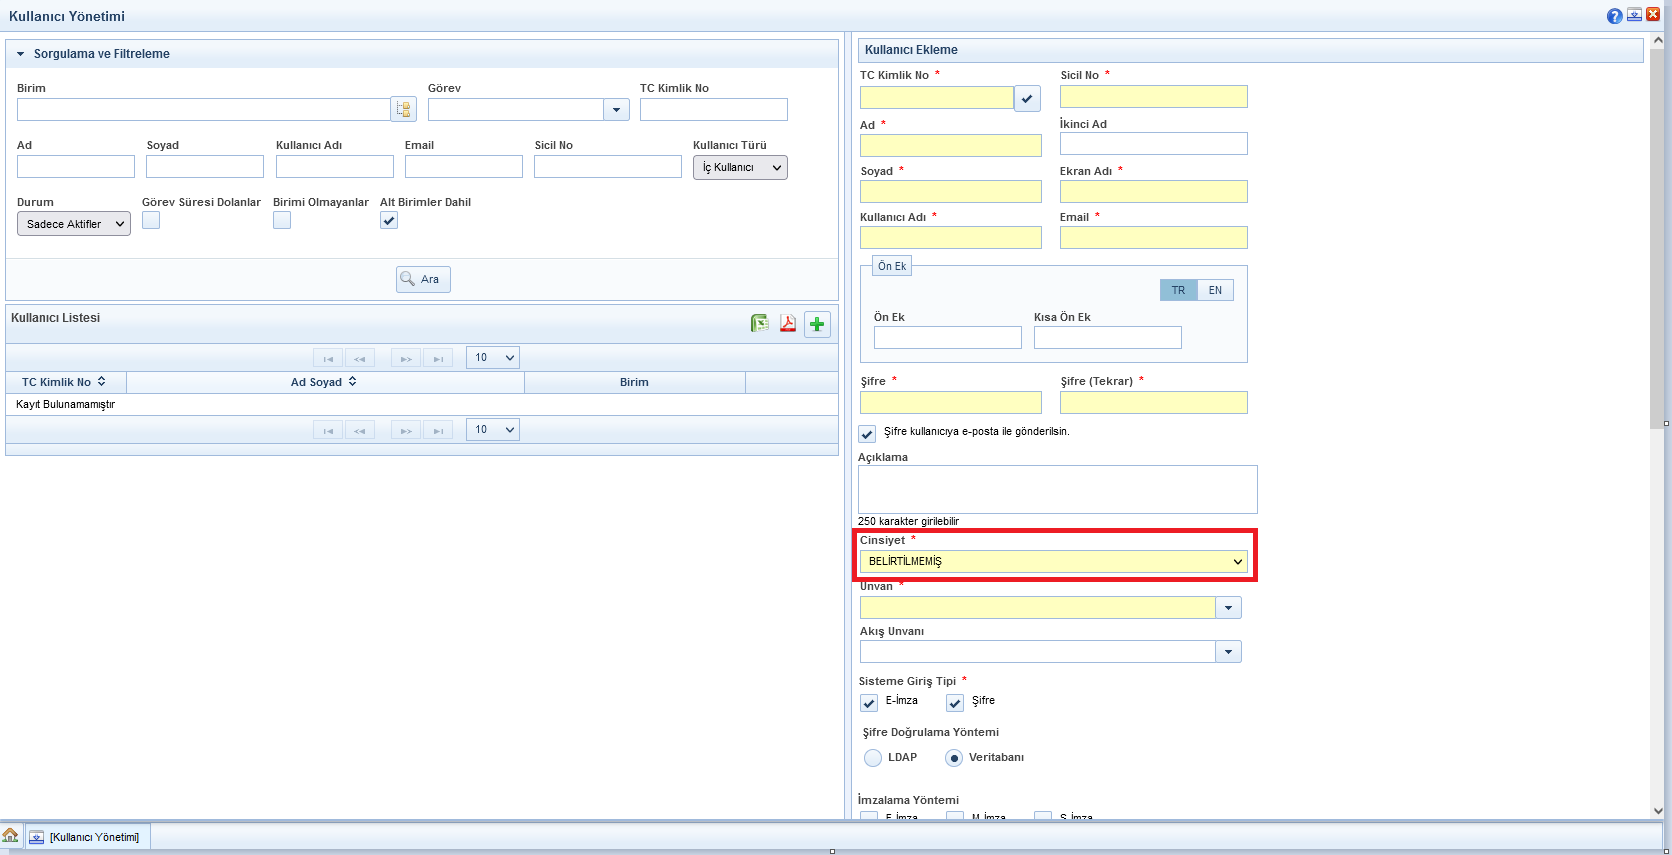Screen dimensions: 1672x855
Task: Click the TC Kimlik No verify checkmark
Action: tap(1027, 98)
